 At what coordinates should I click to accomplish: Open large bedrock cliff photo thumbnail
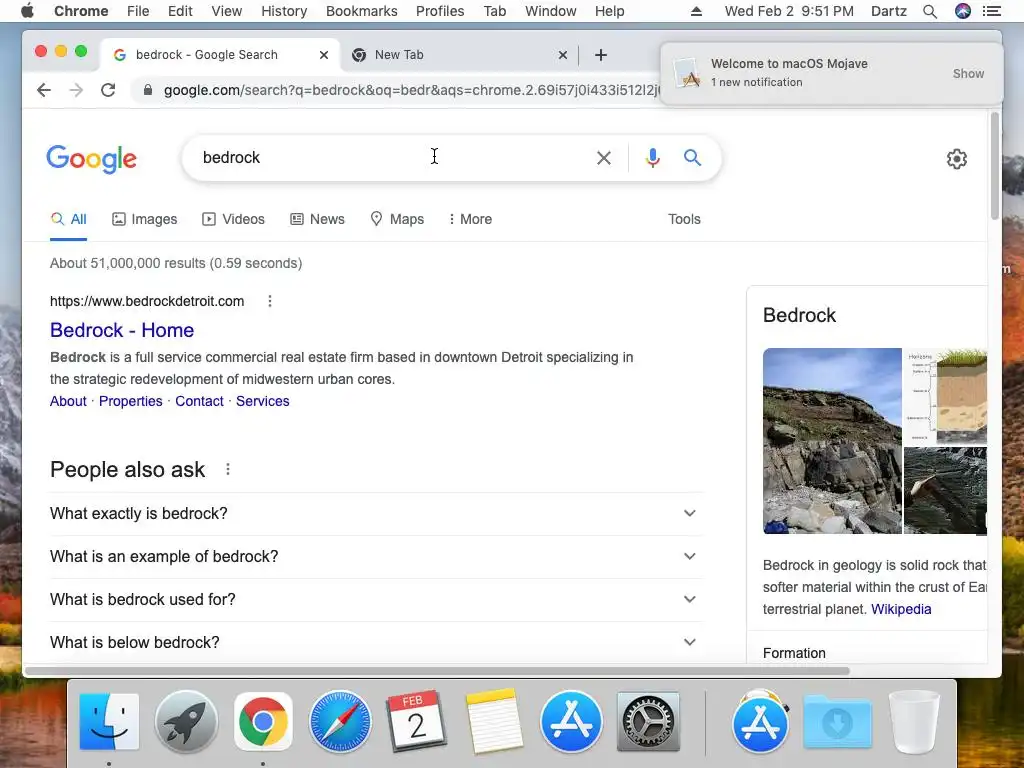click(832, 441)
